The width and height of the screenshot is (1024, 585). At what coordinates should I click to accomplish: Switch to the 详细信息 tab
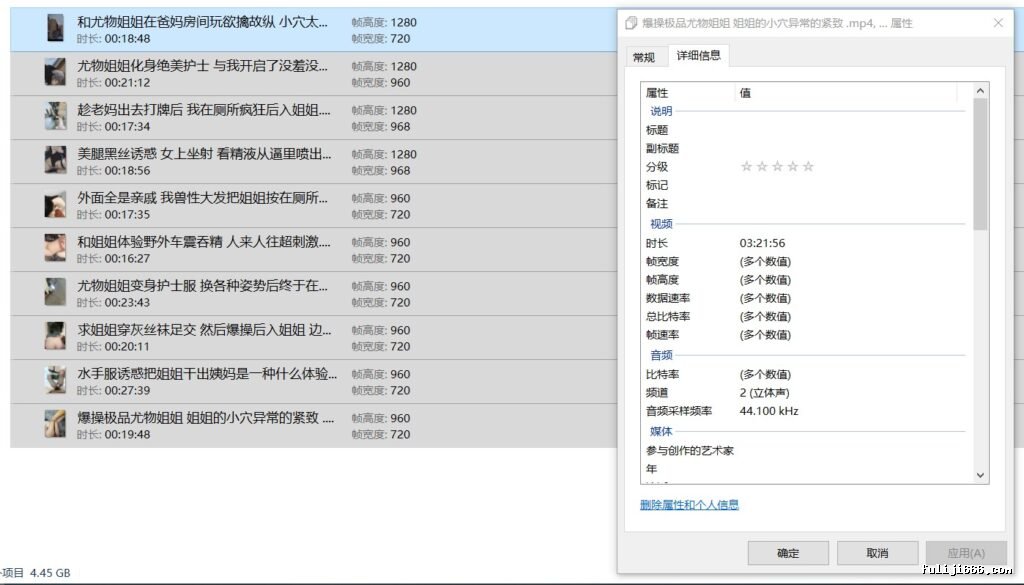(699, 55)
